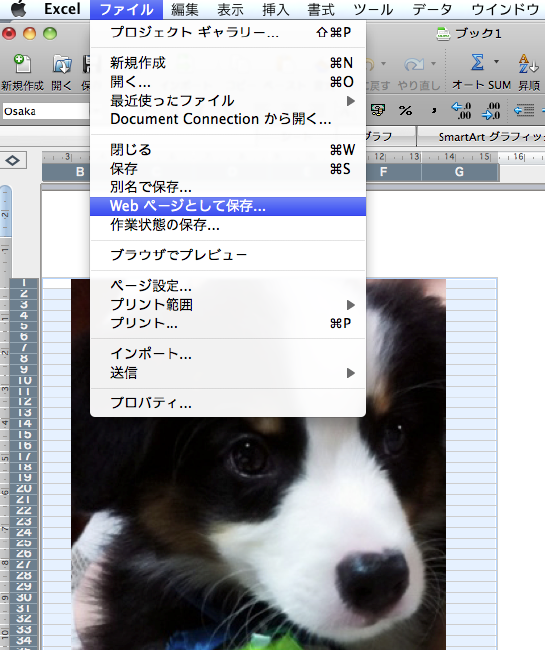This screenshot has width=545, height=650.
Task: Open プロパティ... from the menu
Action: [228, 403]
